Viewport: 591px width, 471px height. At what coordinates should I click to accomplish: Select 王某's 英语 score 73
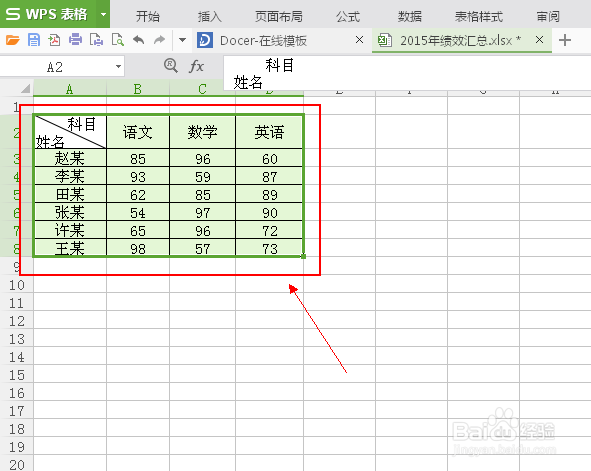click(269, 248)
